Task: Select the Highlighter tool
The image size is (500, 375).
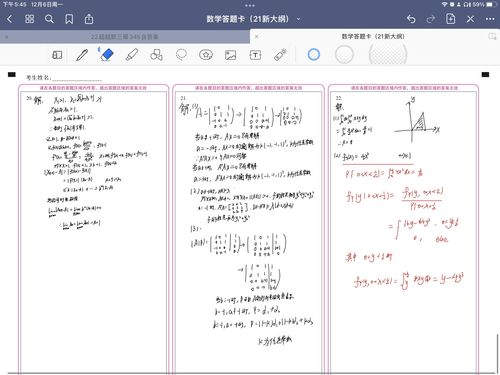Action: [x=132, y=55]
